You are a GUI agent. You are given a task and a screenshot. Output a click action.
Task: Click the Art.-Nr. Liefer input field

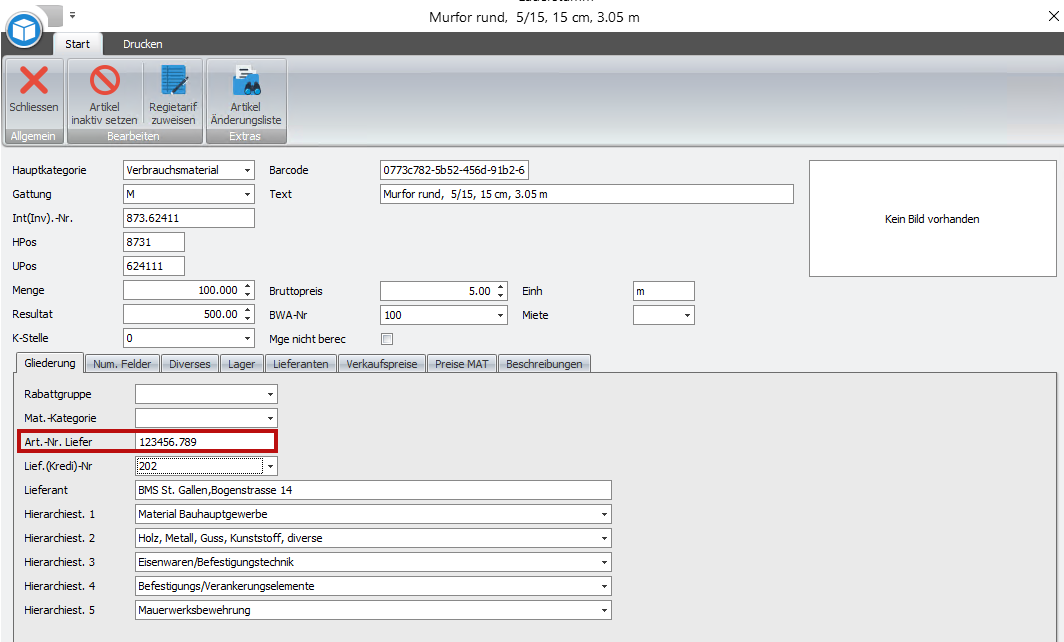coord(204,442)
